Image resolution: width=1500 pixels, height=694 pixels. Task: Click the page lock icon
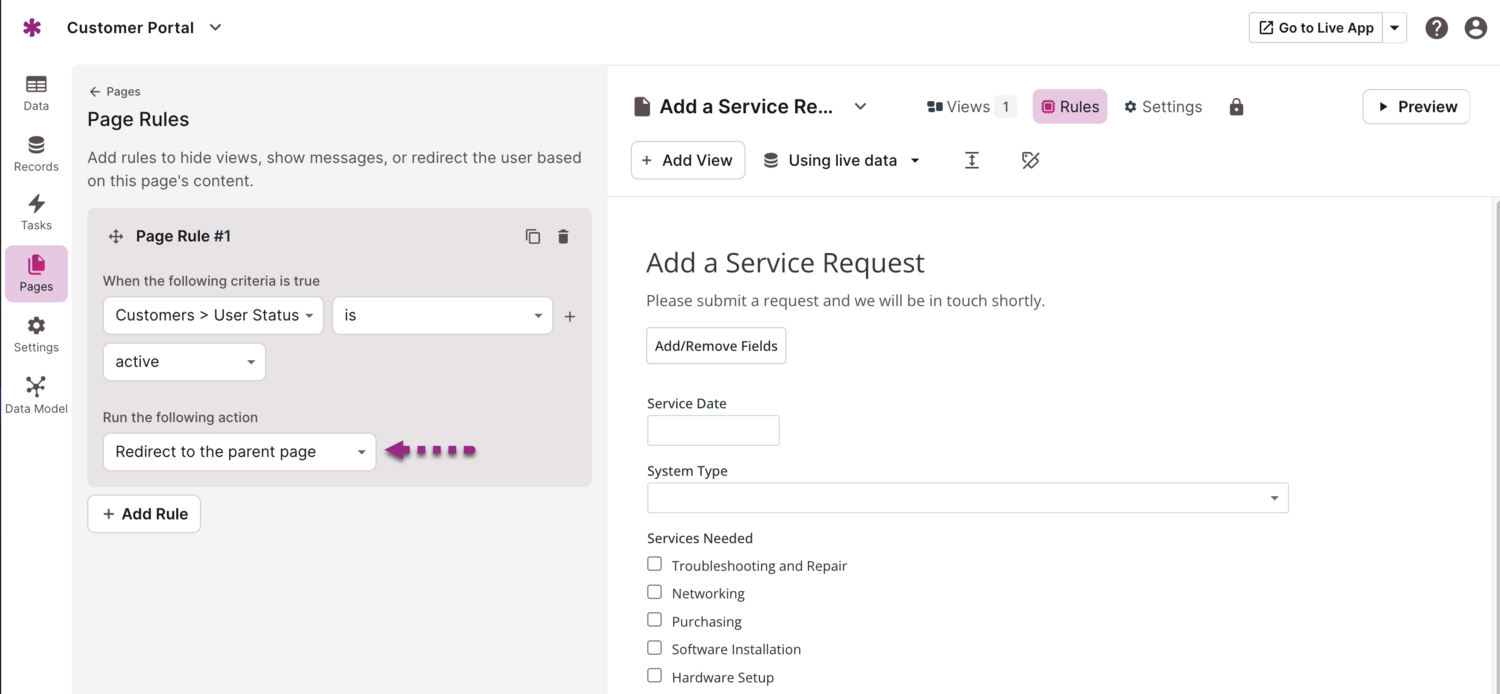coord(1236,107)
